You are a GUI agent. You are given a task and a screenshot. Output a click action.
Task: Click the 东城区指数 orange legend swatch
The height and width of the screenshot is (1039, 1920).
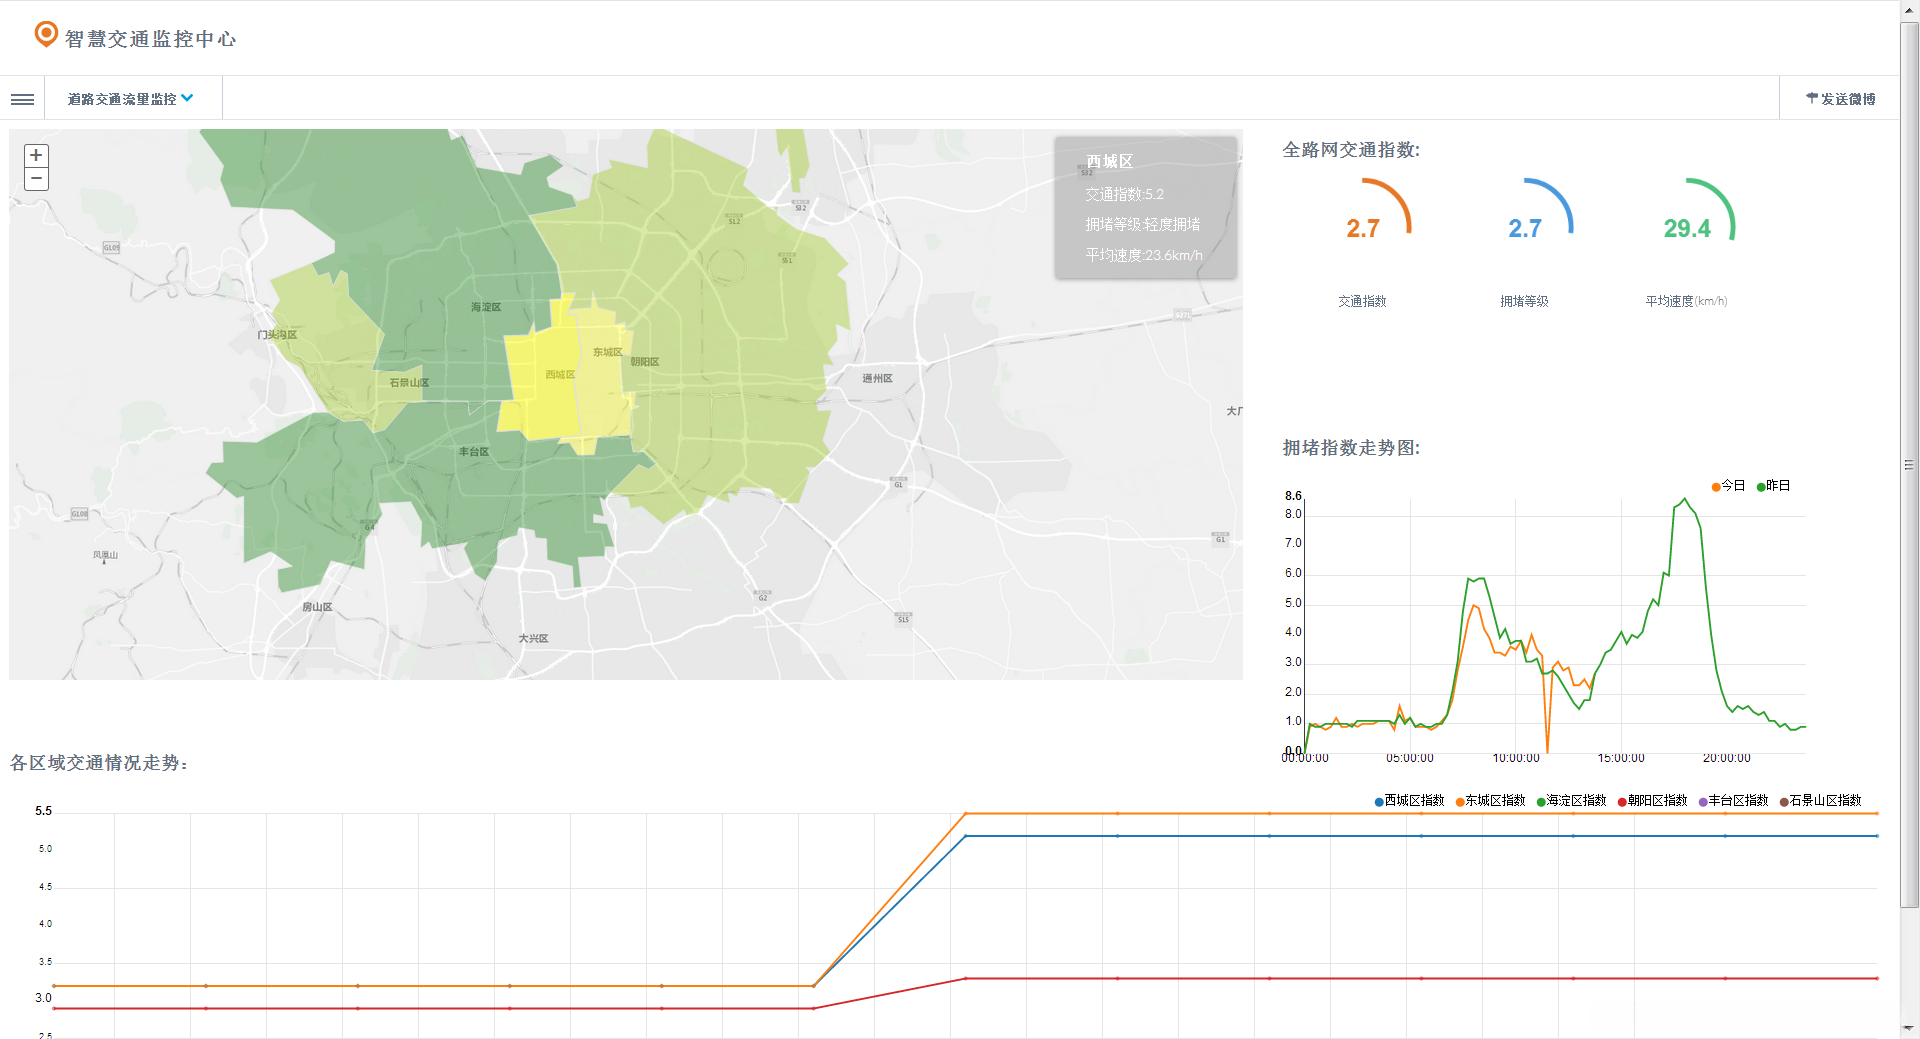pyautogui.click(x=1461, y=802)
